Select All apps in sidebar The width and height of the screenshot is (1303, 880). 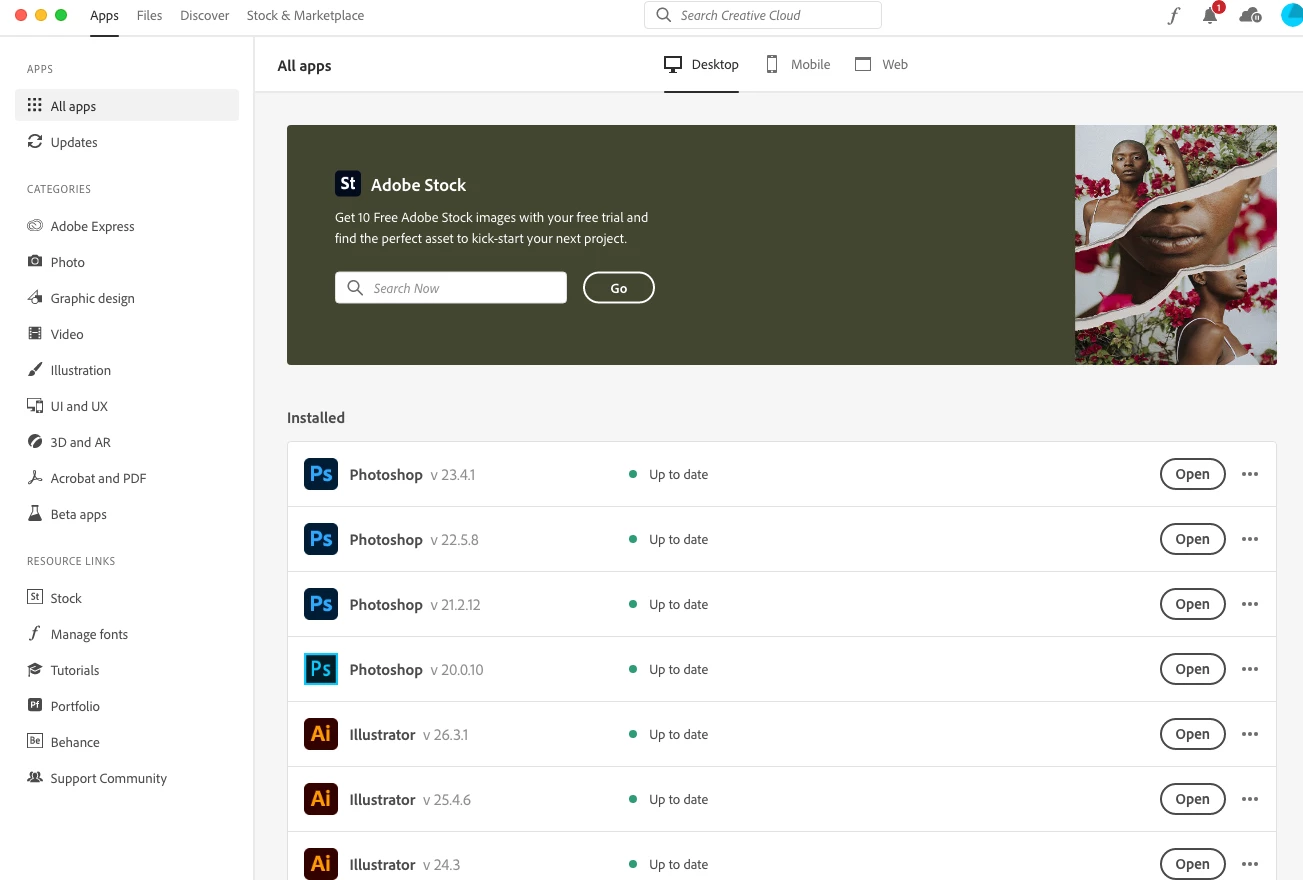(x=127, y=106)
